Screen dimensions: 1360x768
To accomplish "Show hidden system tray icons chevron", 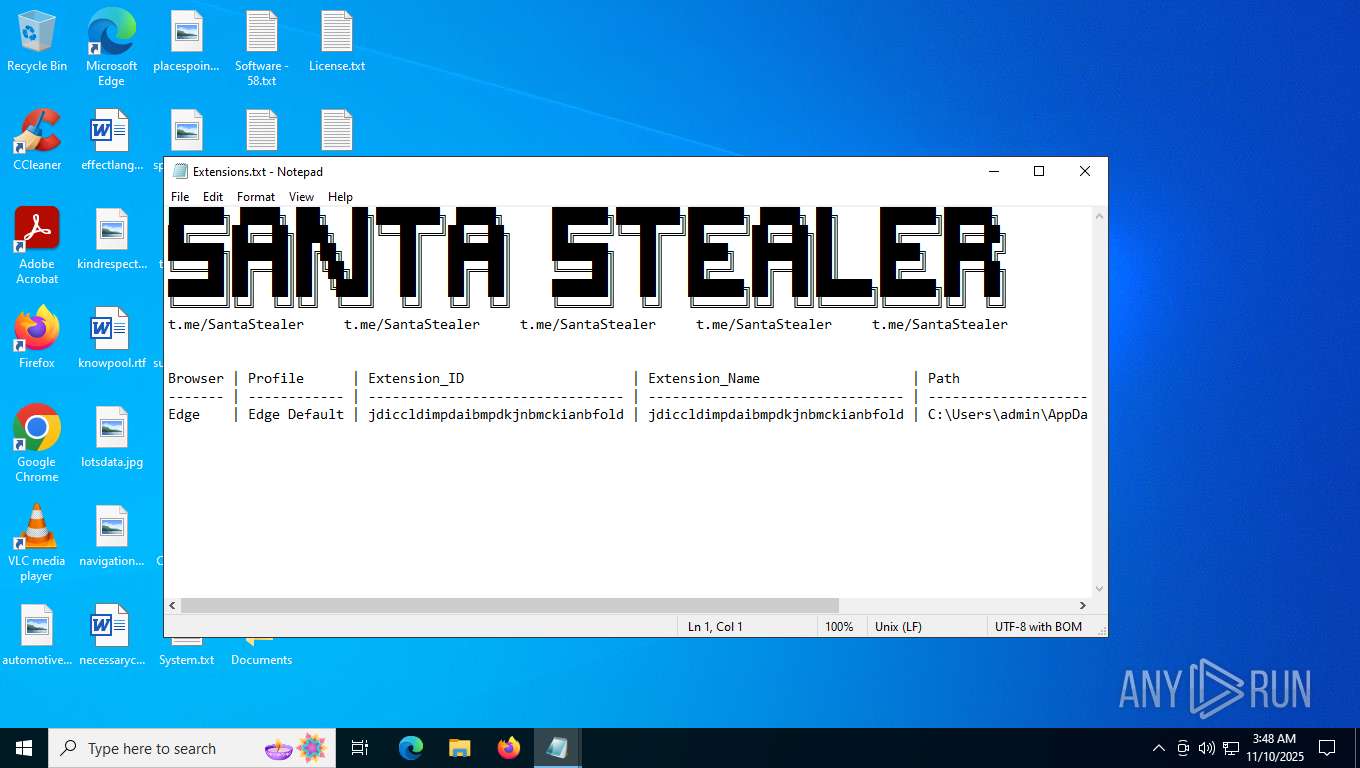I will [1158, 748].
